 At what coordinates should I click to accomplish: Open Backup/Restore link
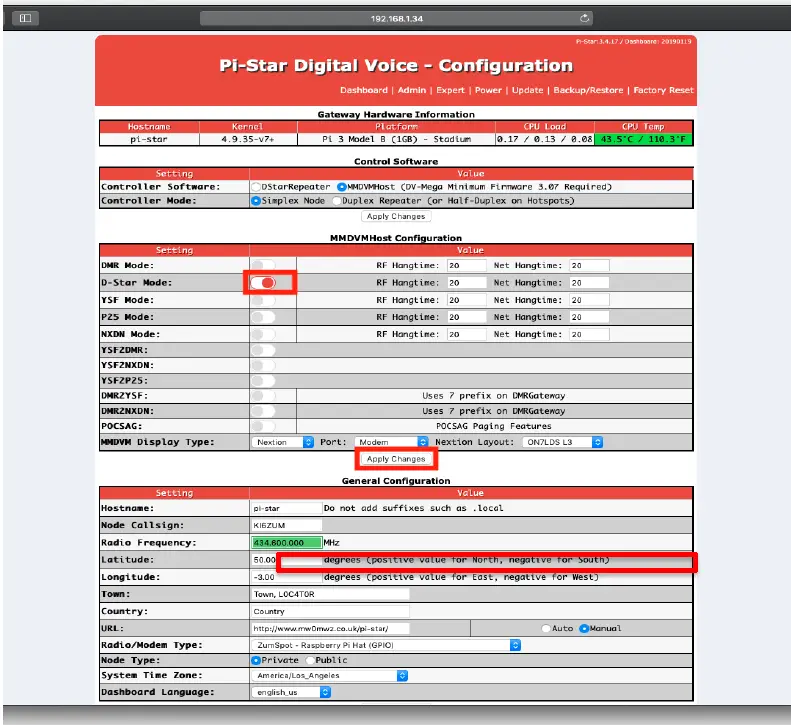[588, 90]
